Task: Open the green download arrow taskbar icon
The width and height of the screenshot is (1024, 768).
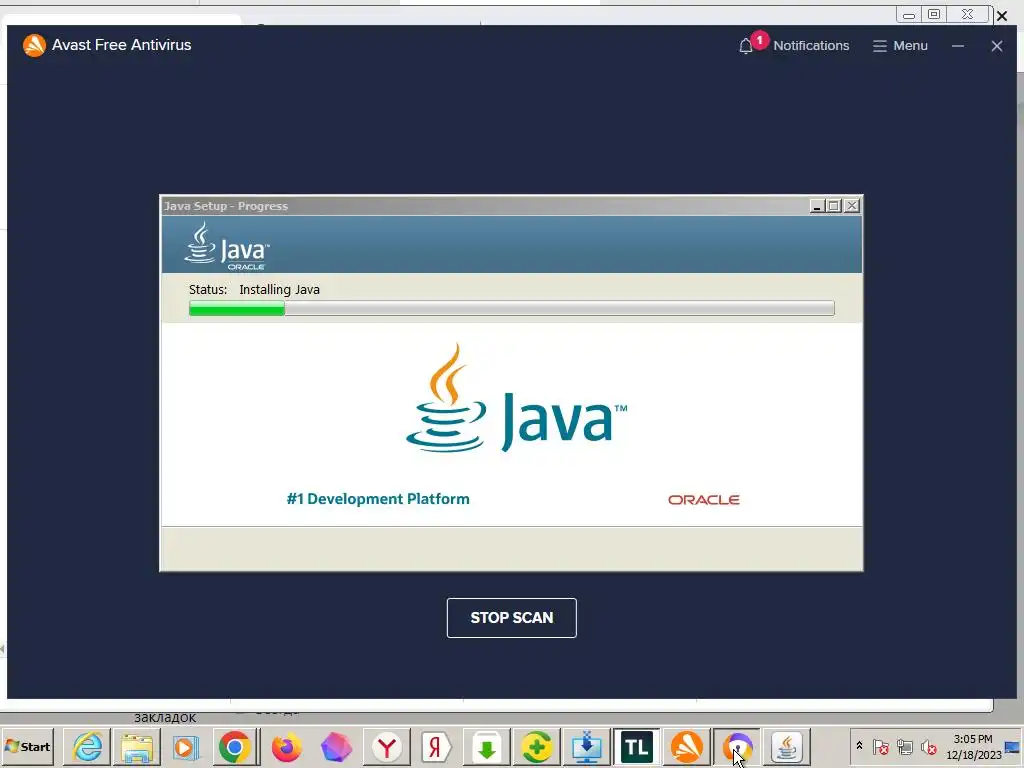Action: [487, 747]
